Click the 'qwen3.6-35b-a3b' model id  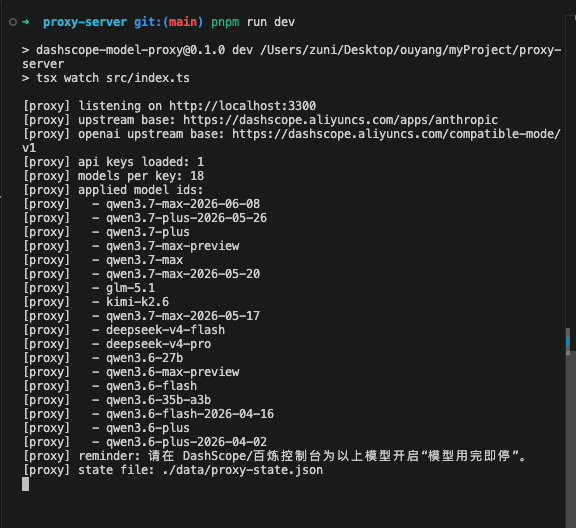point(158,400)
